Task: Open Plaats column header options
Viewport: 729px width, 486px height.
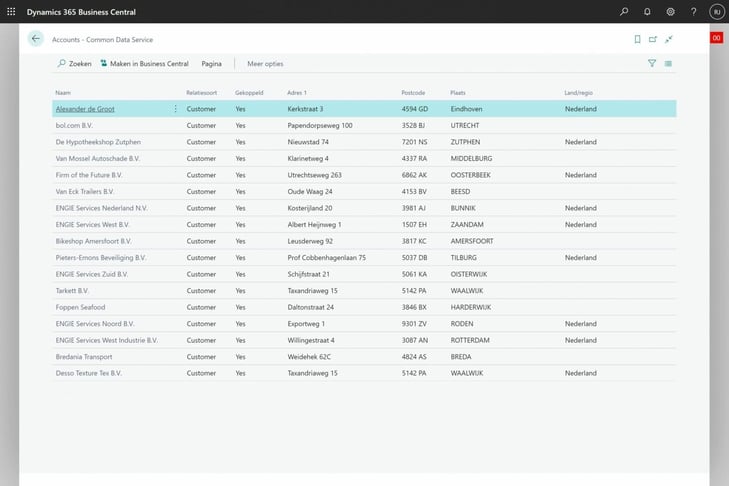Action: tap(458, 93)
